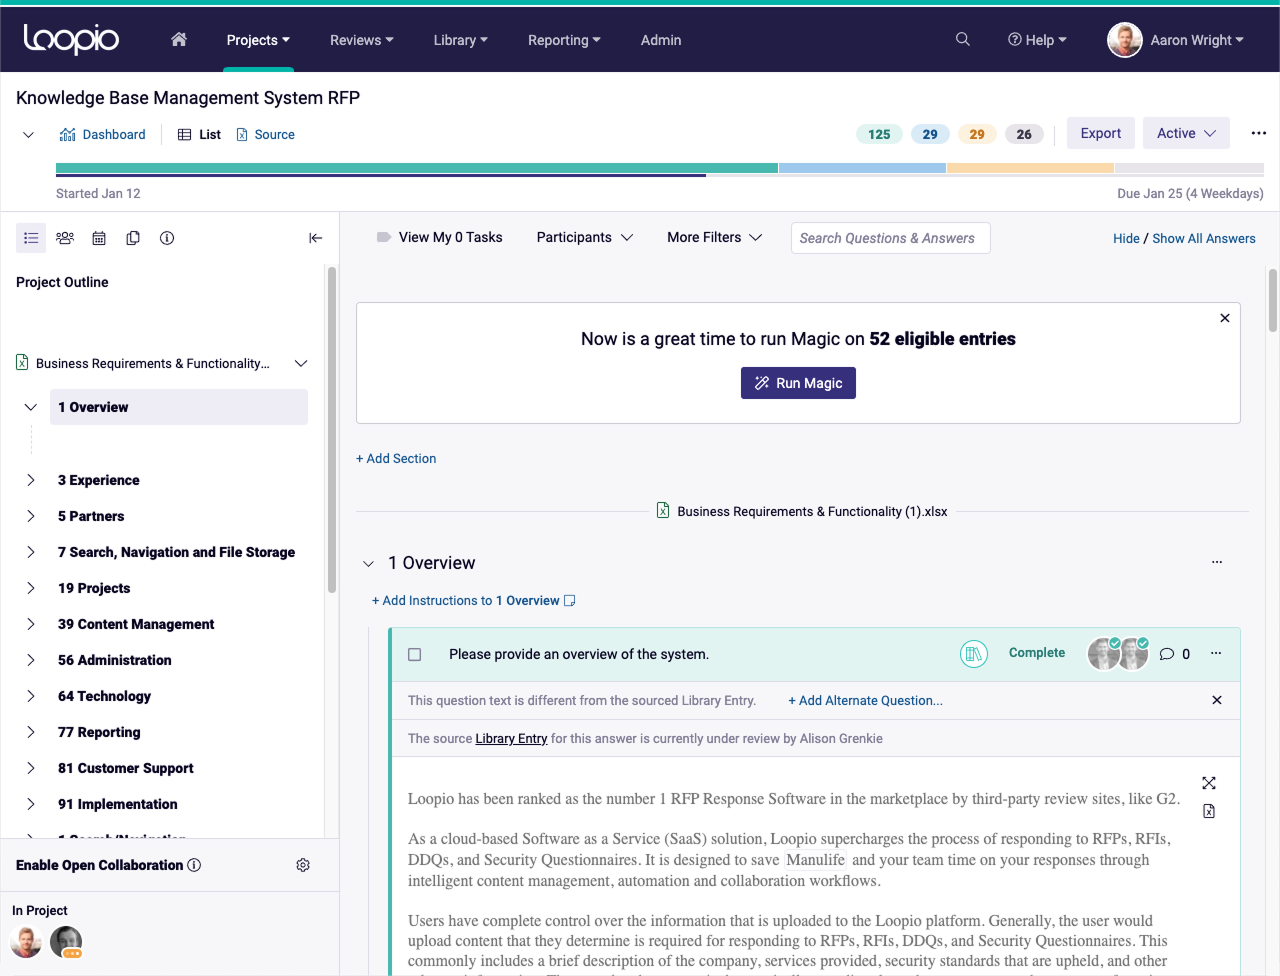Switch to the List view
1280x976 pixels.
[x=199, y=134]
